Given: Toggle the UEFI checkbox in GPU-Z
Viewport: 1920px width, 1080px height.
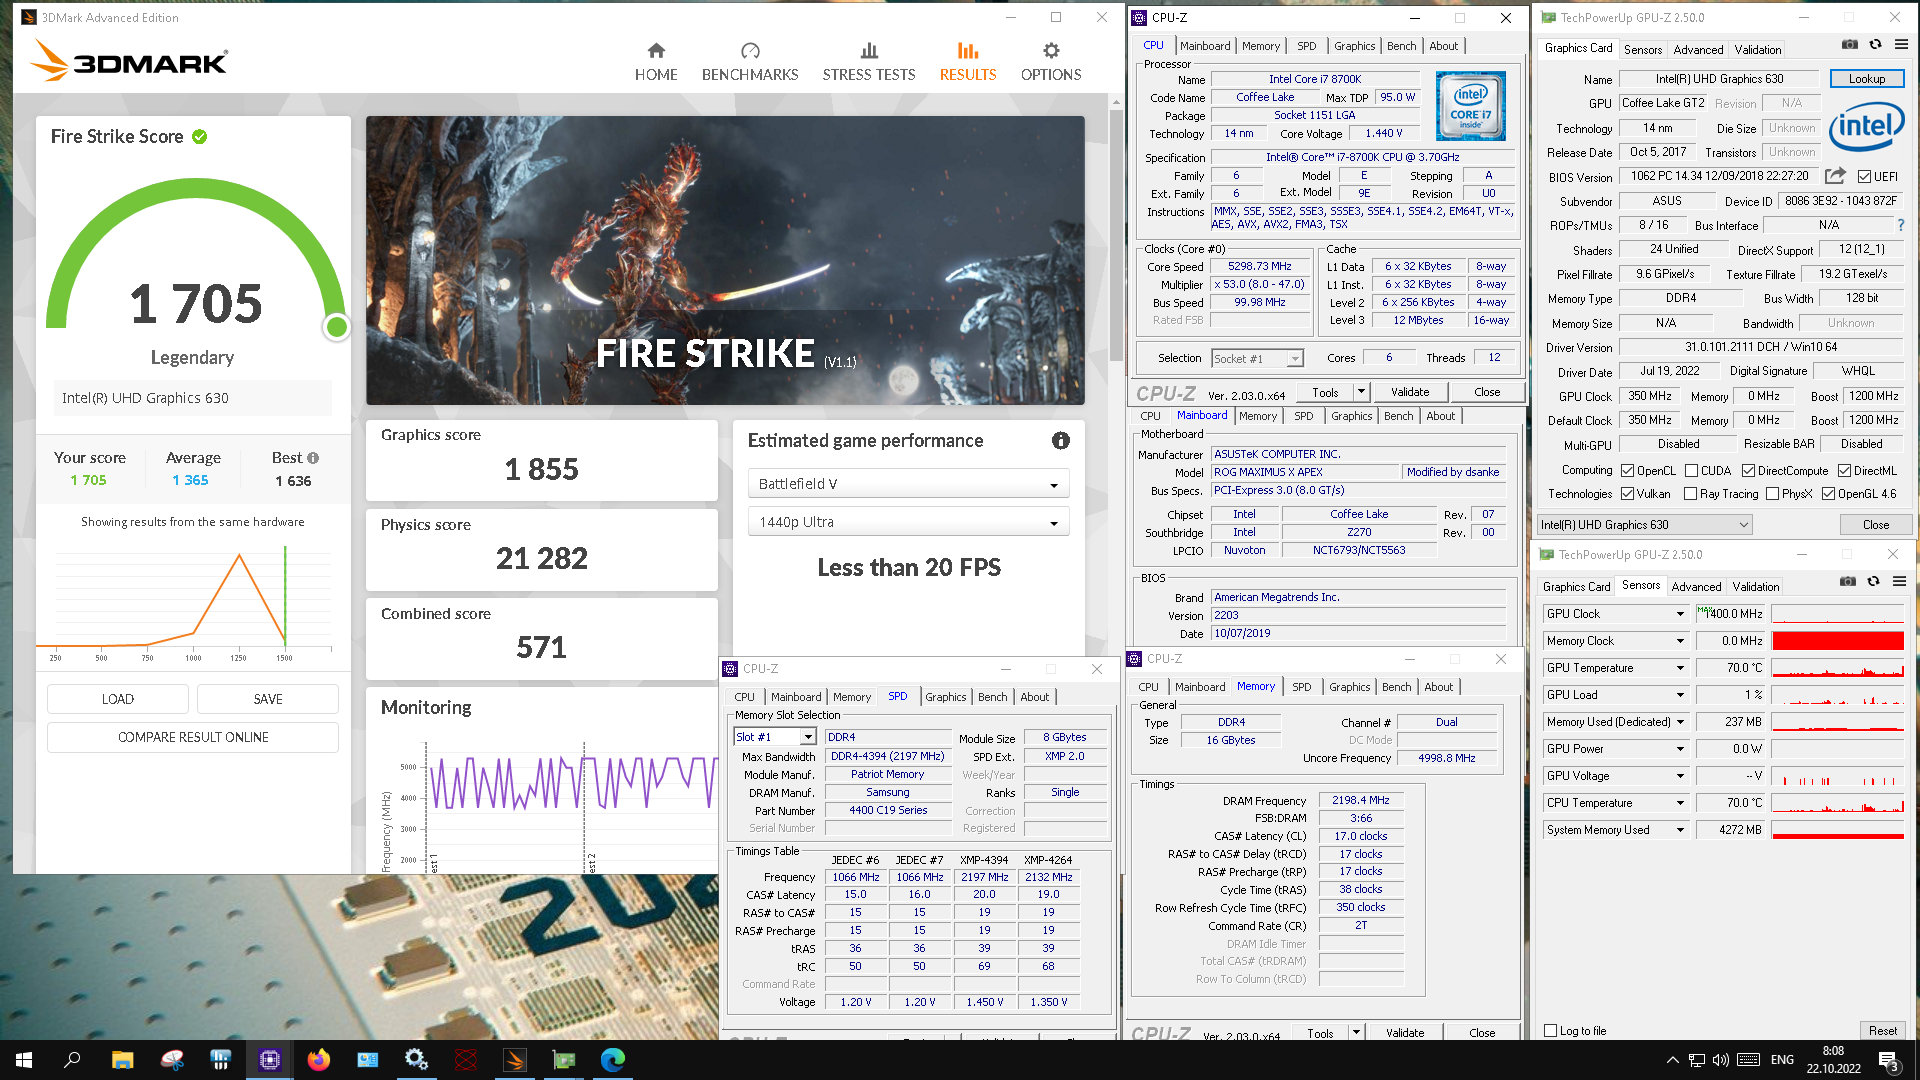Looking at the screenshot, I should (1864, 177).
